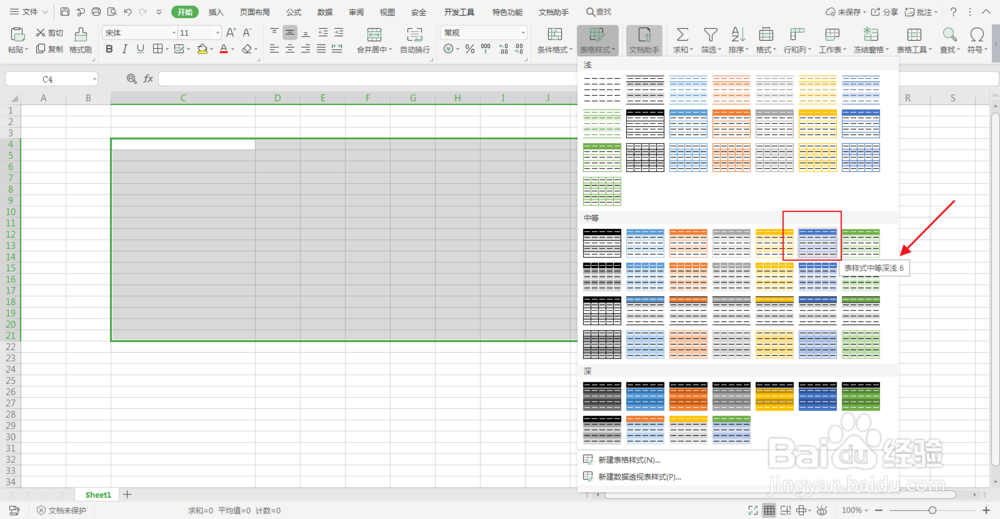Click the AutoSum (求和) sigma icon

click(x=682, y=34)
